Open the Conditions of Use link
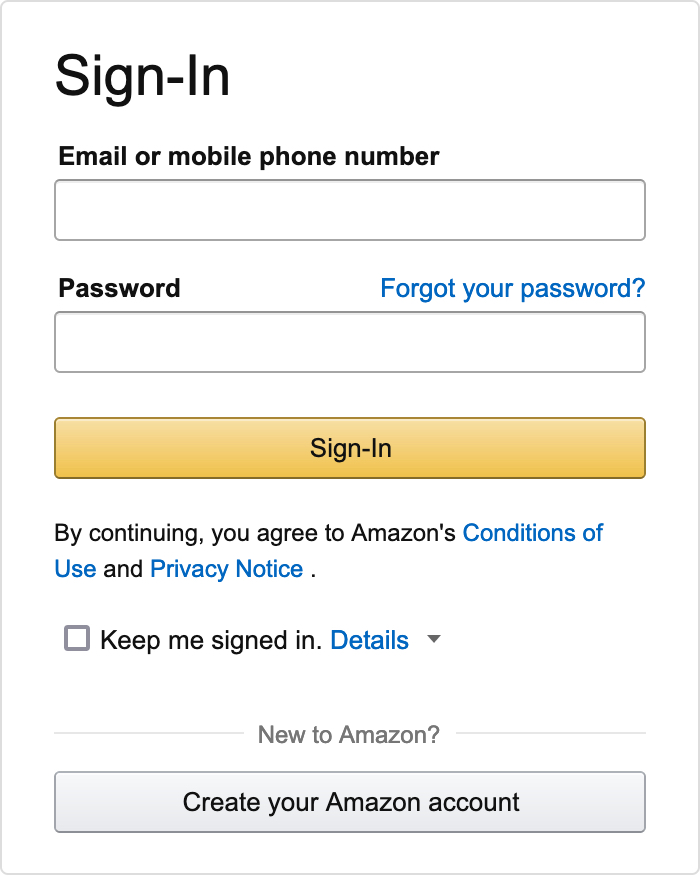The height and width of the screenshot is (876, 700). pyautogui.click(x=532, y=533)
